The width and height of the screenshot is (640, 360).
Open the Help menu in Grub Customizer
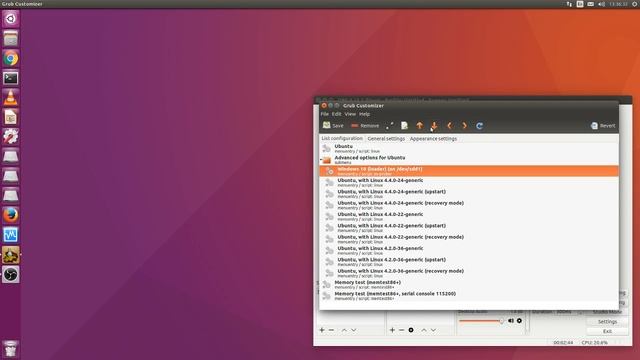(364, 114)
